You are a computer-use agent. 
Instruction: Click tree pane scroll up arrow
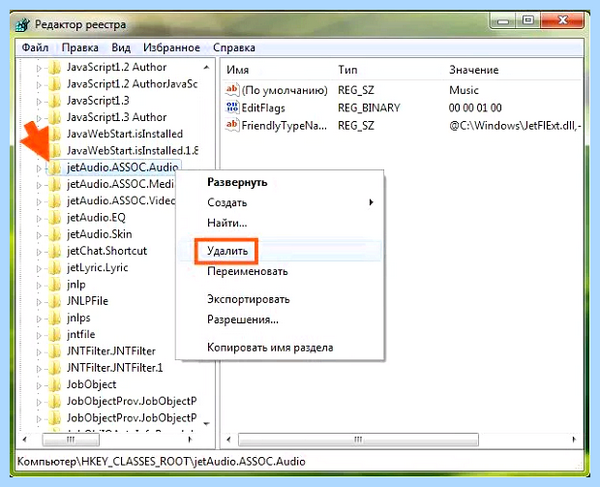tap(206, 68)
